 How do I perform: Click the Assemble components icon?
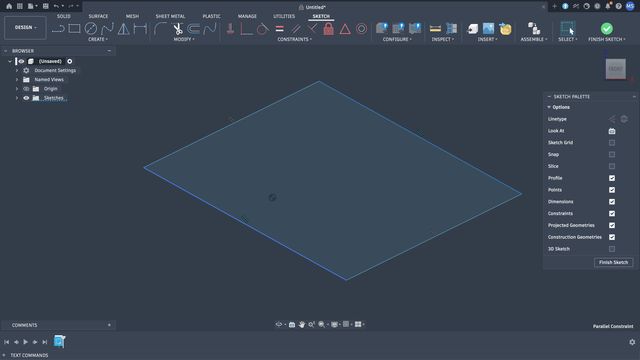[533, 29]
